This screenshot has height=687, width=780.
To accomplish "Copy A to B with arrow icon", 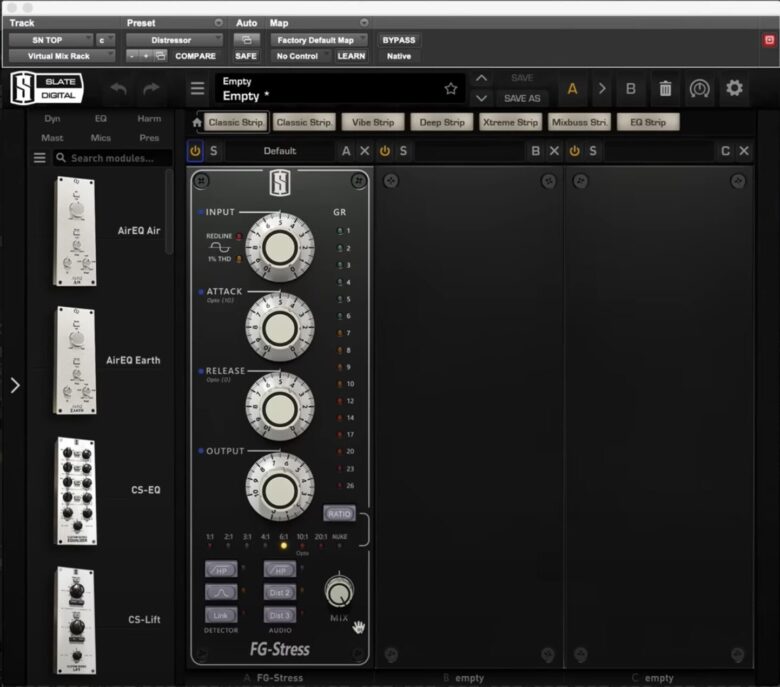I will pos(602,89).
